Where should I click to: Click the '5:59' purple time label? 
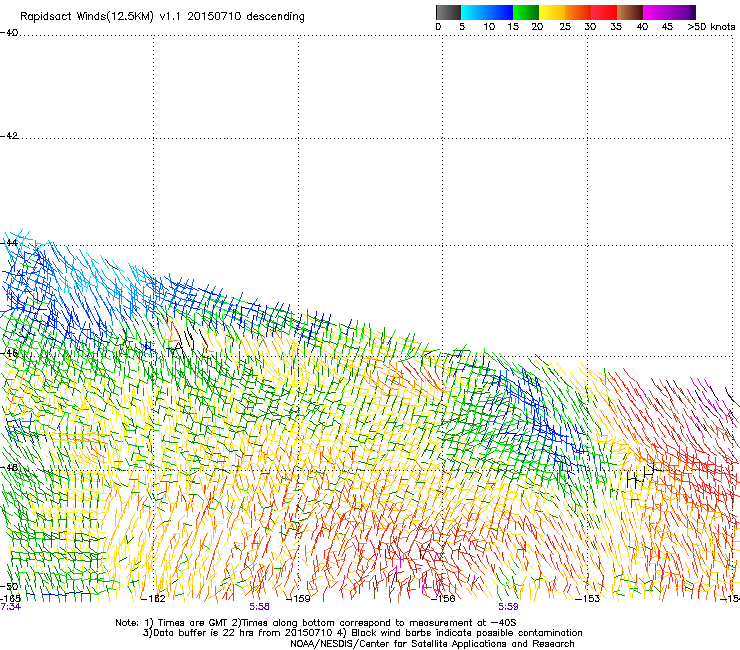pyautogui.click(x=508, y=607)
